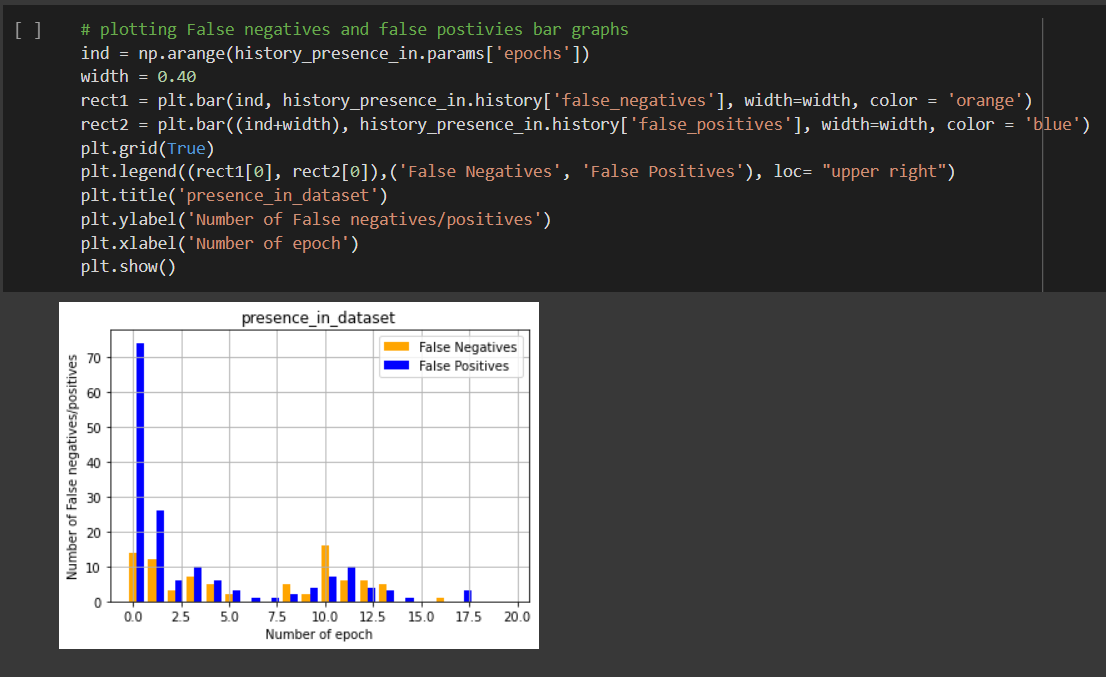Screen dimensions: 1106x677
Task: Click the orange False Negatives legend swatch
Action: pos(396,346)
